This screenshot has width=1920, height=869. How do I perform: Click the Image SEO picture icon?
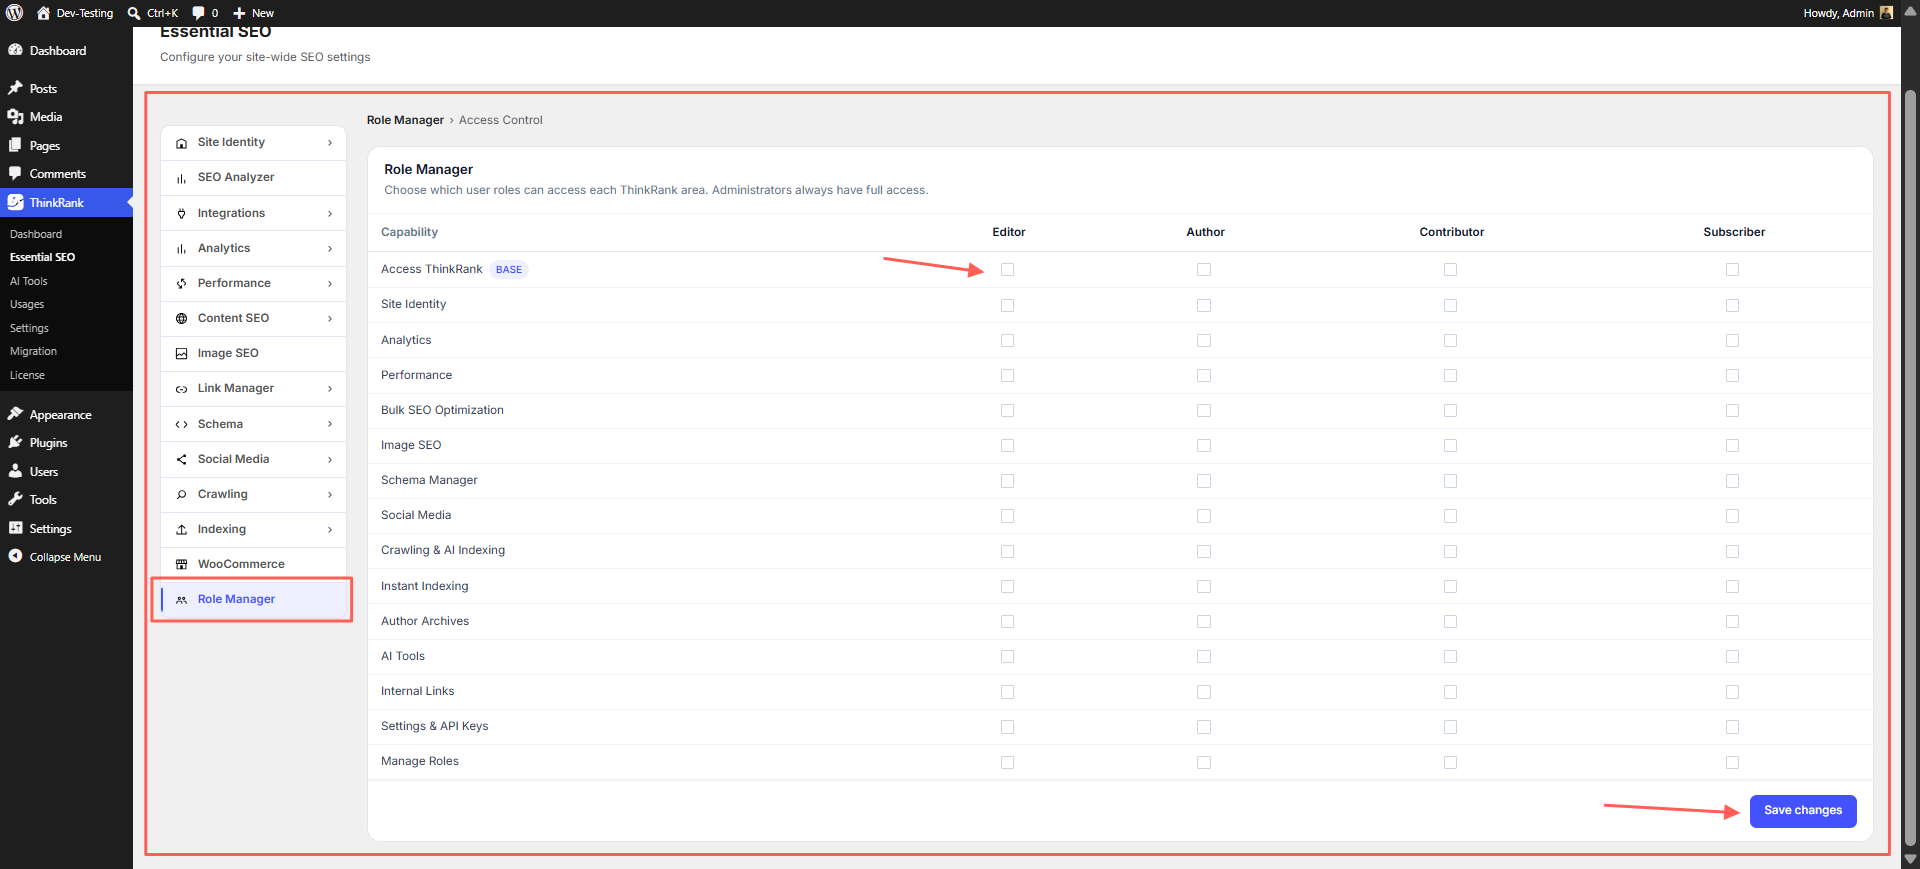point(181,354)
